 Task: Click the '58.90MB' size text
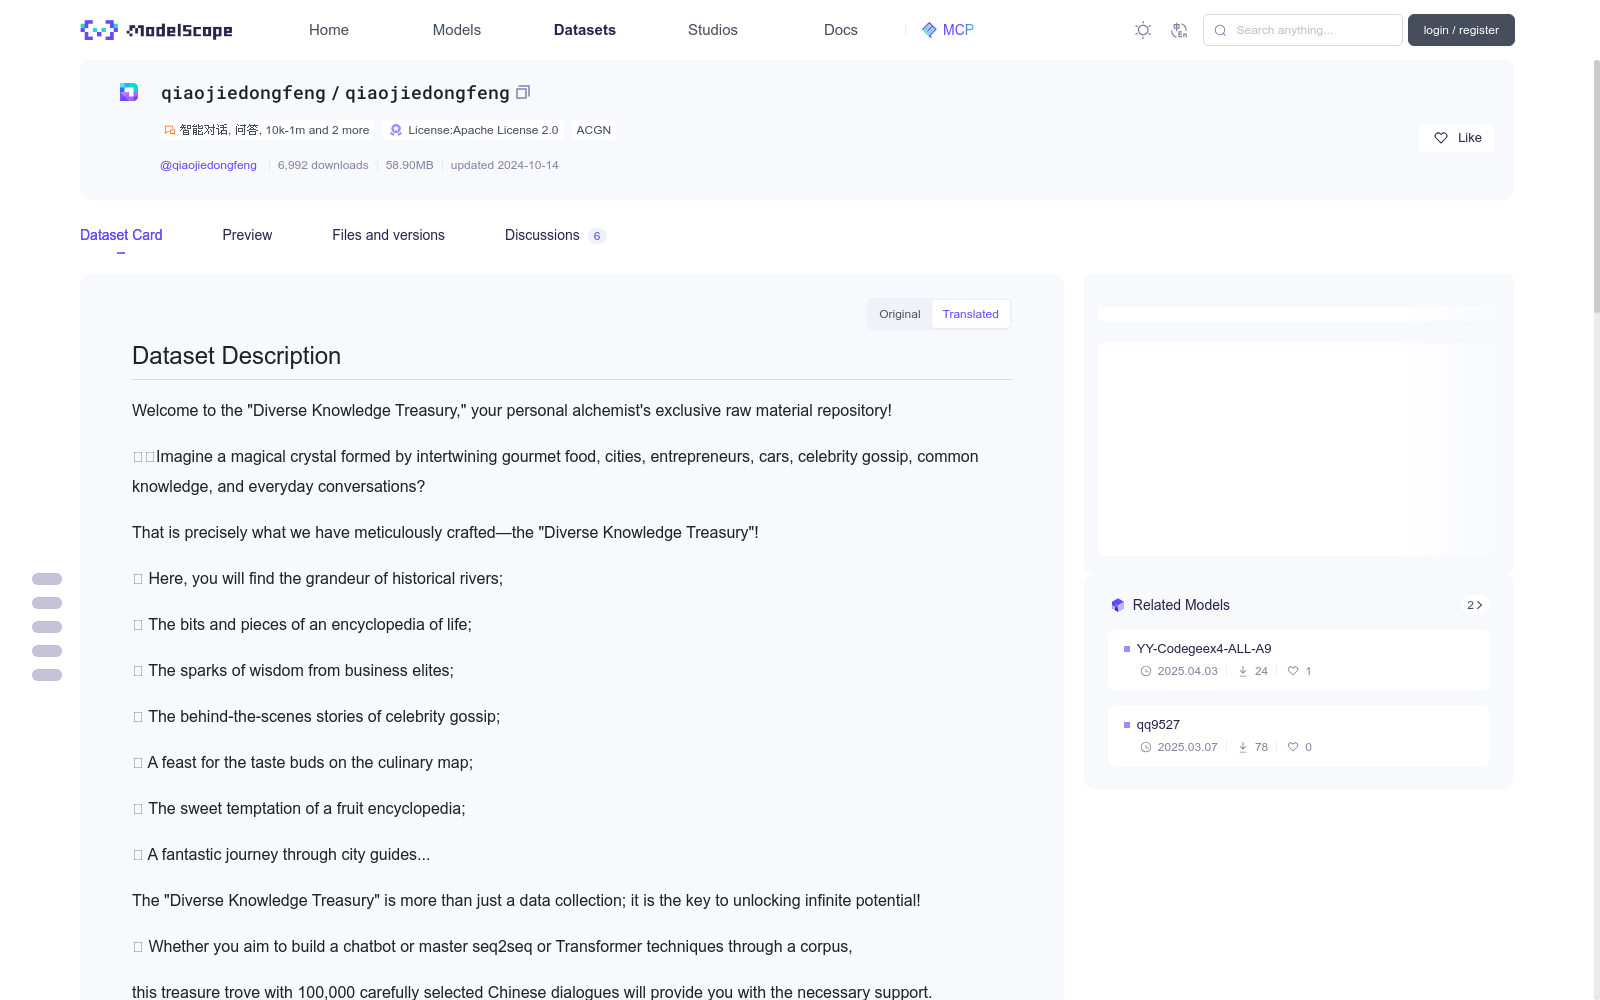click(409, 165)
